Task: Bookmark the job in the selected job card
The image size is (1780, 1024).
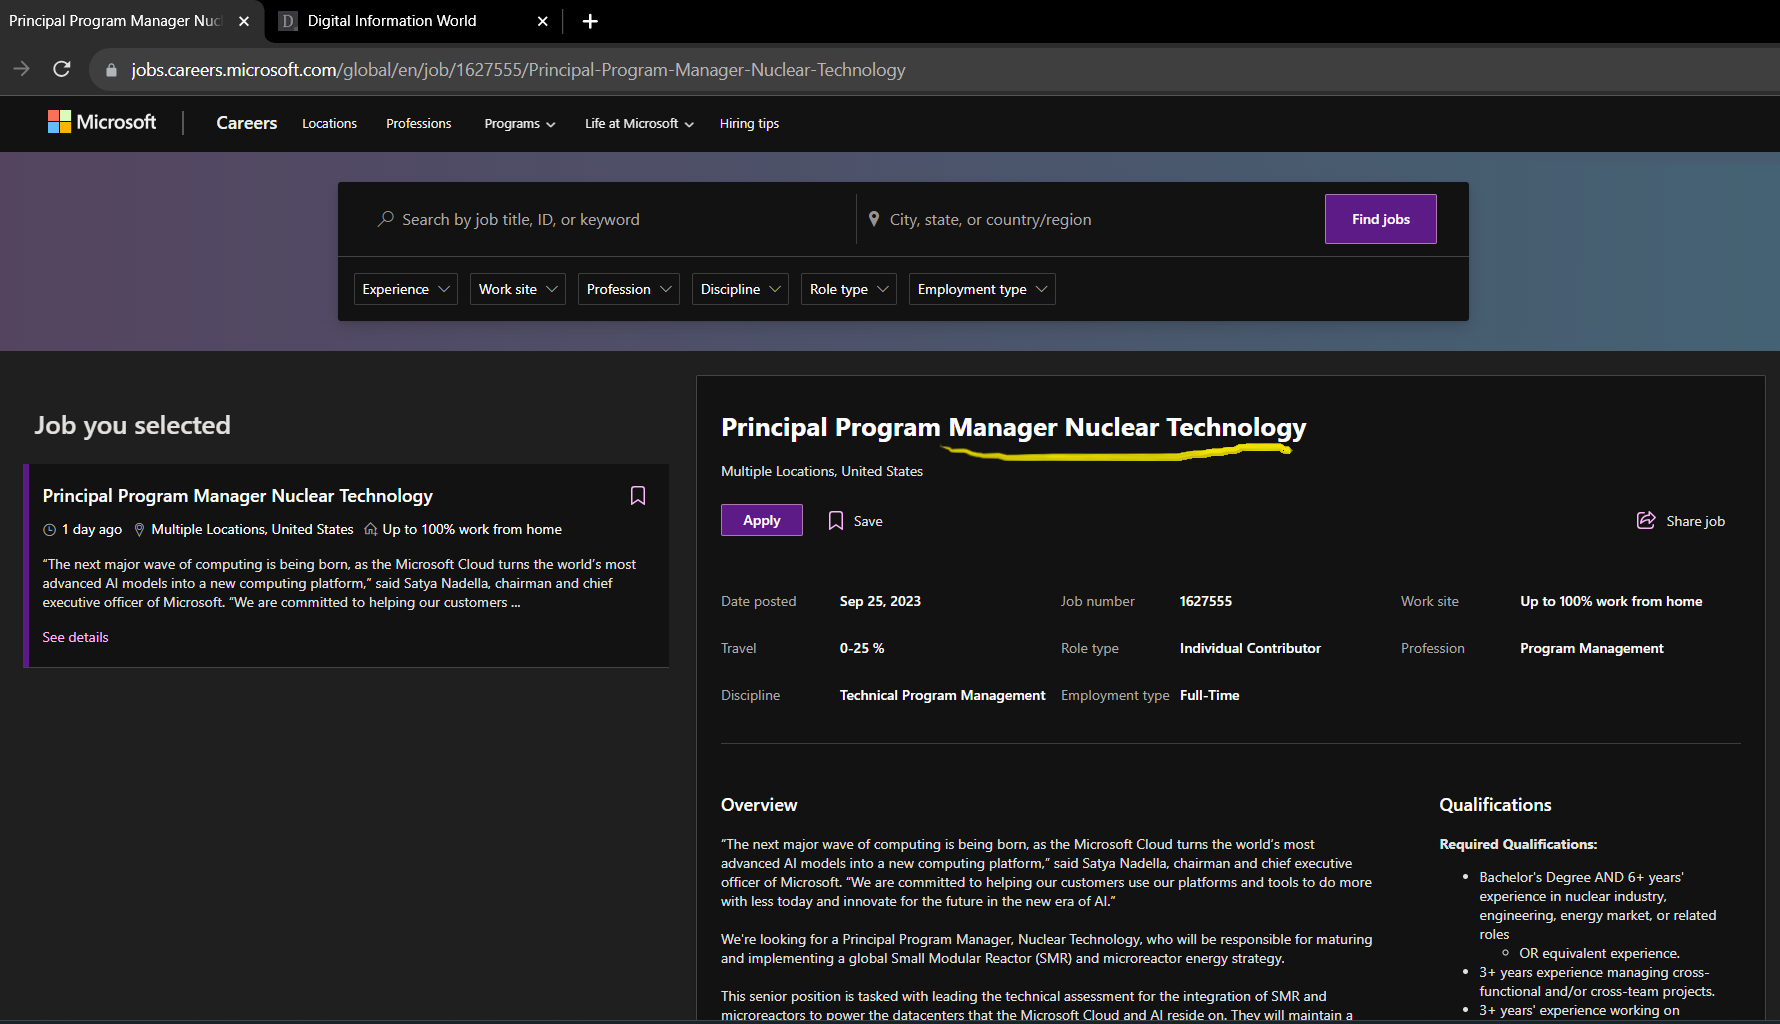Action: 638,496
